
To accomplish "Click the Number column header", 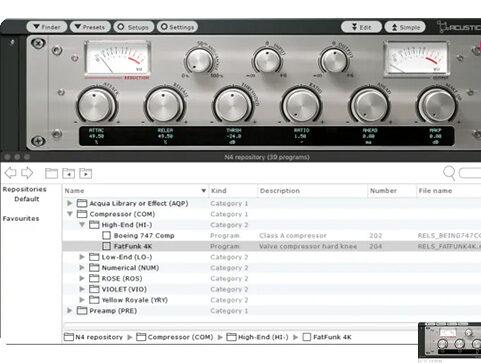I will pyautogui.click(x=392, y=191).
